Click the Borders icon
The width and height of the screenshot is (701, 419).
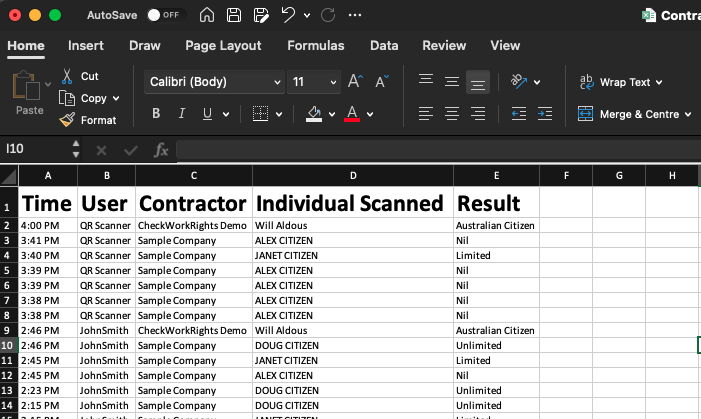pos(260,114)
